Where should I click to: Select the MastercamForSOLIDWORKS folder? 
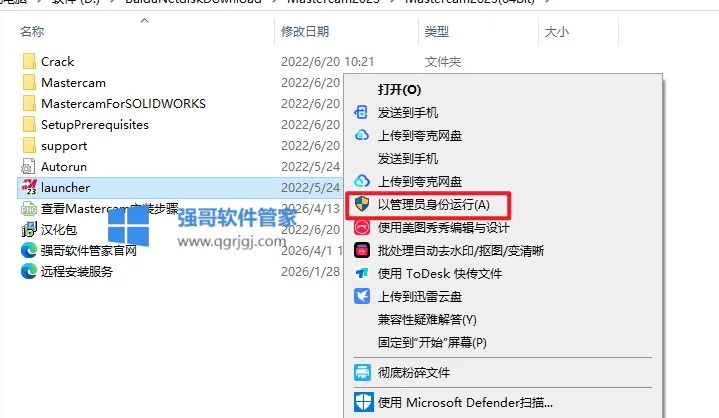(123, 104)
